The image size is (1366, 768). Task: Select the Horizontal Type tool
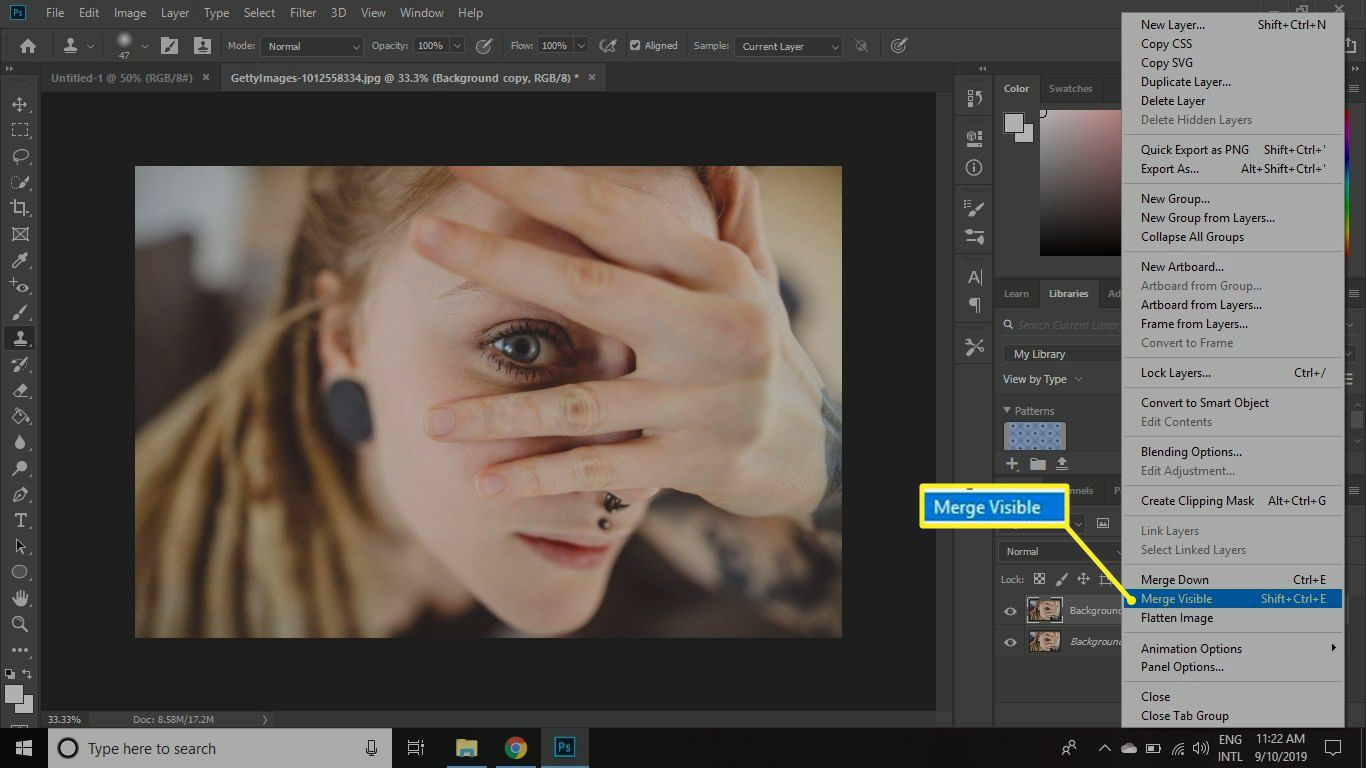(20, 521)
